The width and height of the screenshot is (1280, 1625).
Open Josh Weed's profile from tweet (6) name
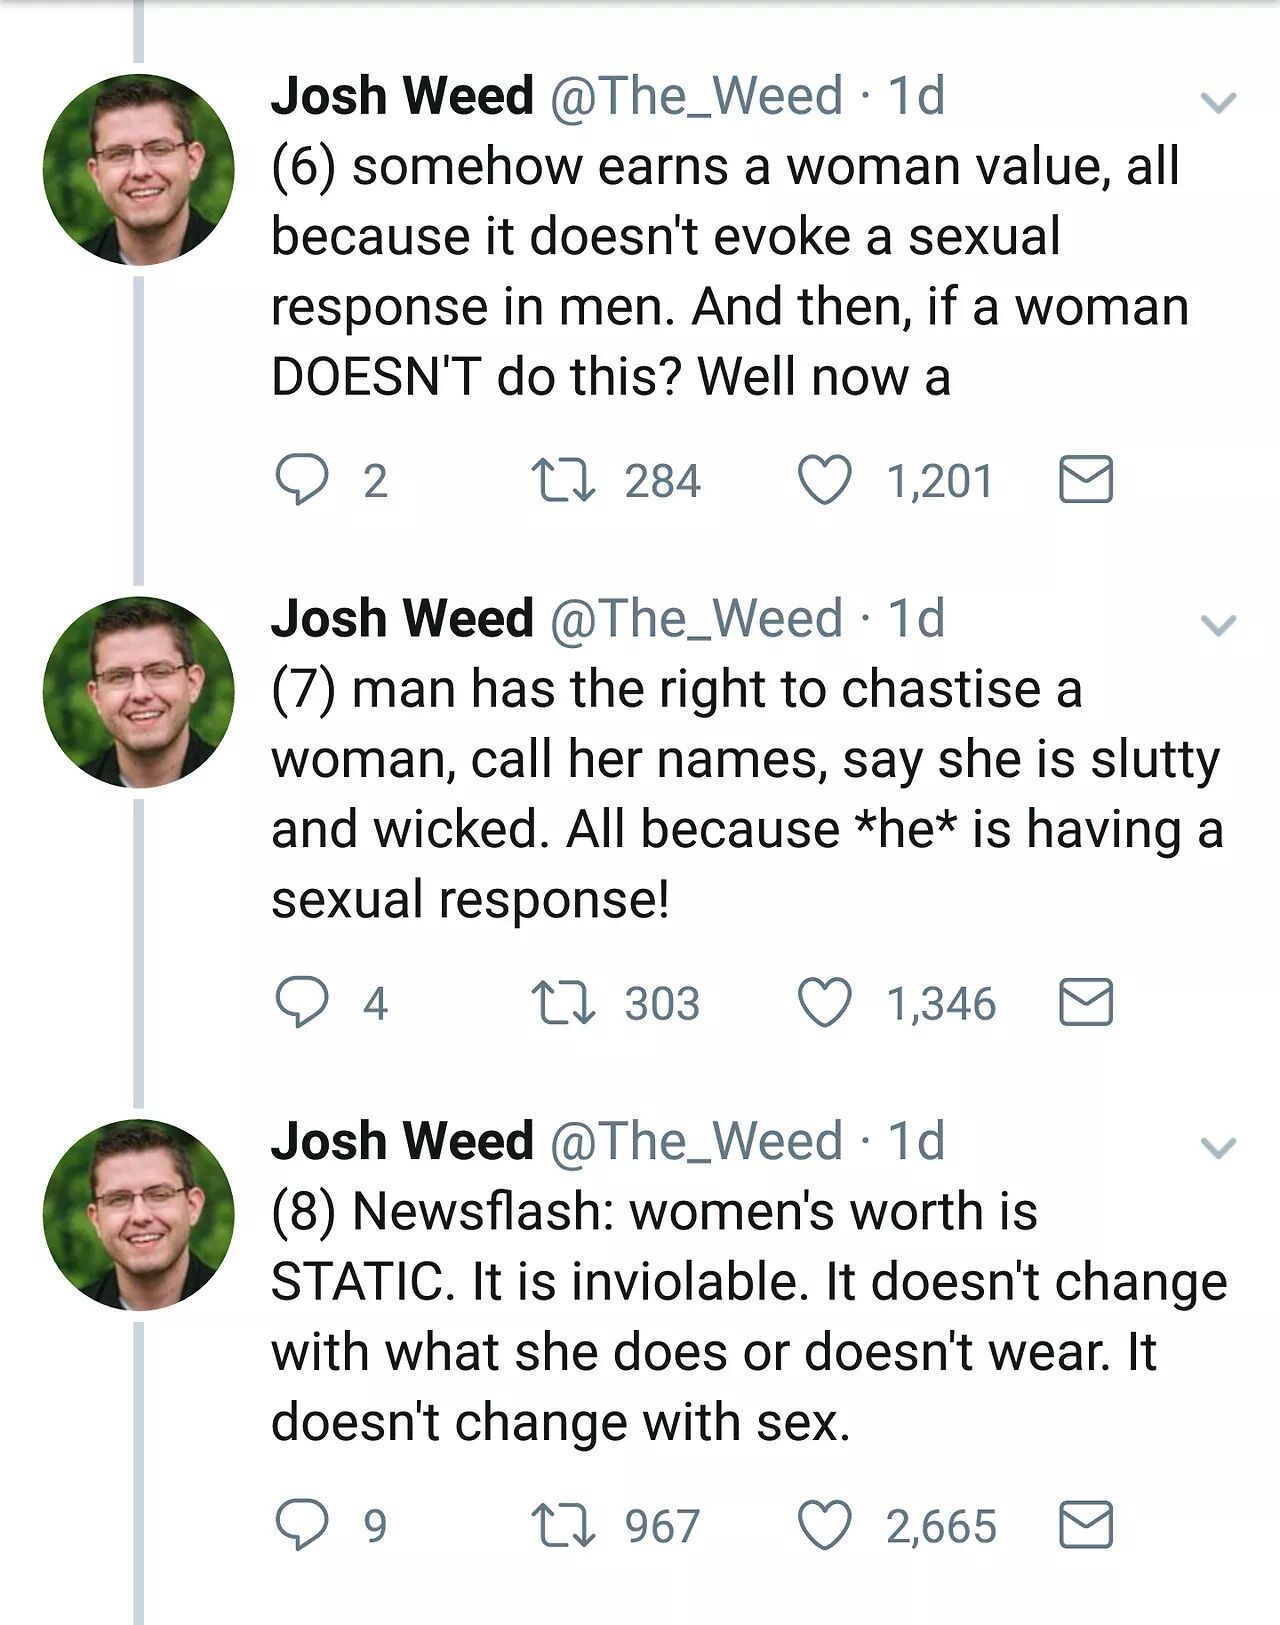coord(402,97)
